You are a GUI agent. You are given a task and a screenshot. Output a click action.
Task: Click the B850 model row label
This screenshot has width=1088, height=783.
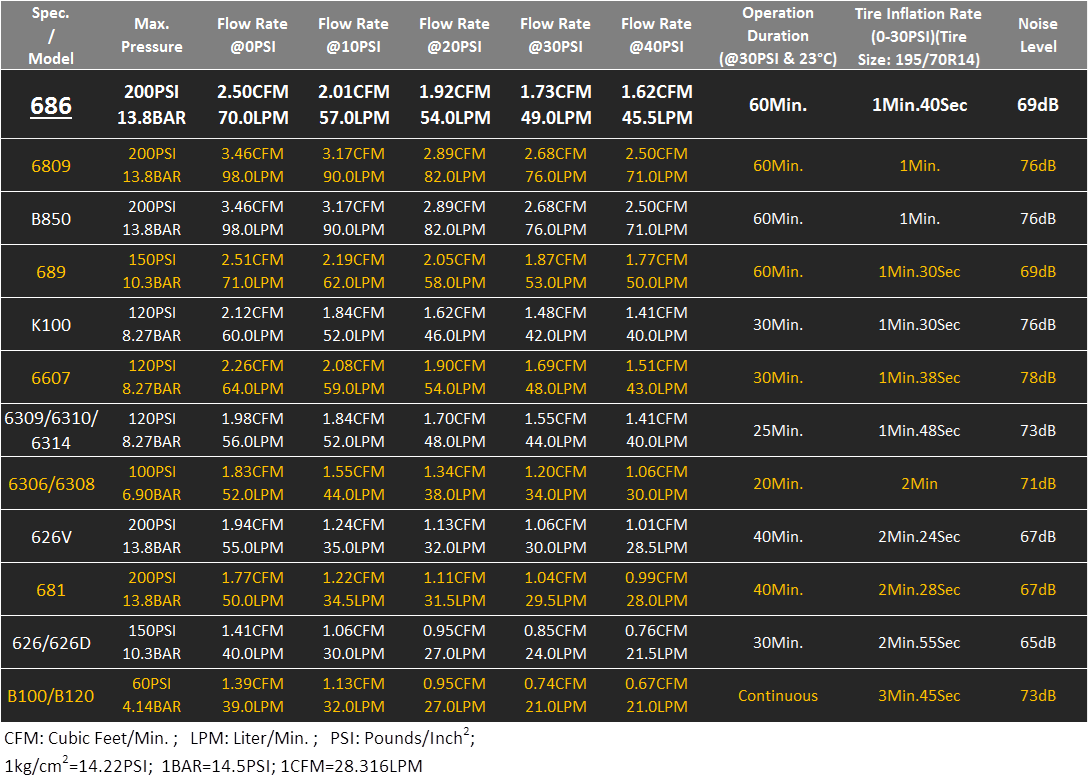click(51, 219)
